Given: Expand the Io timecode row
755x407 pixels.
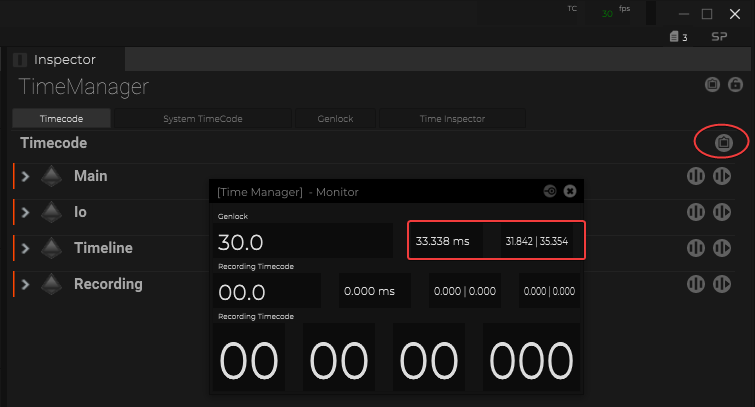Looking at the screenshot, I should [x=26, y=212].
